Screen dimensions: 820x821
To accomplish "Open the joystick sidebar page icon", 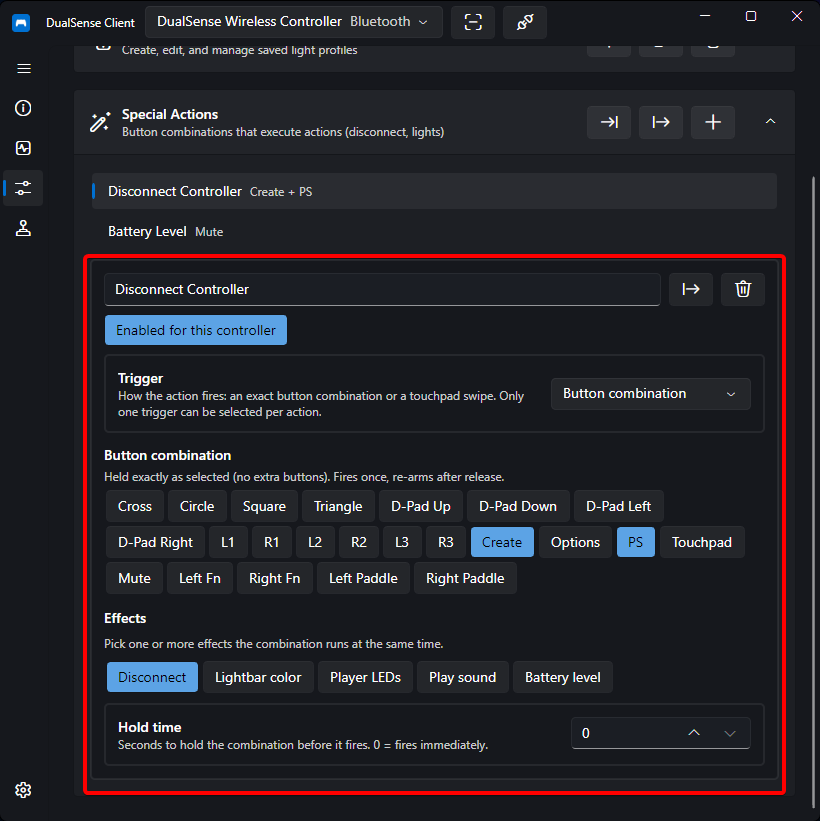I will click(23, 228).
